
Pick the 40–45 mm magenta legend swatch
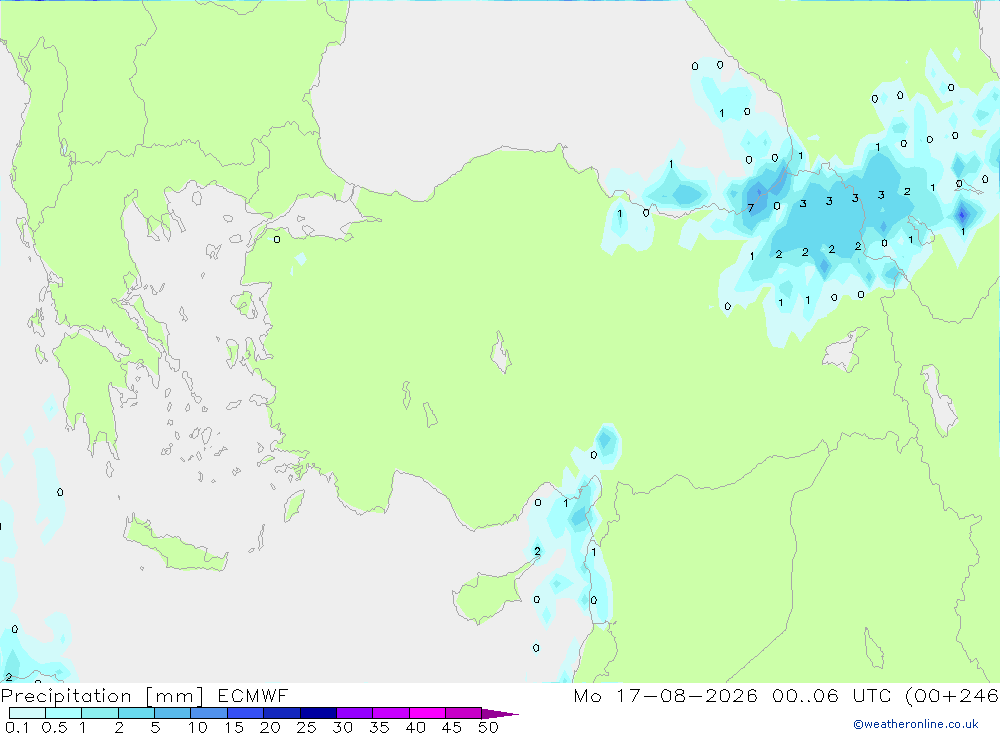427,713
